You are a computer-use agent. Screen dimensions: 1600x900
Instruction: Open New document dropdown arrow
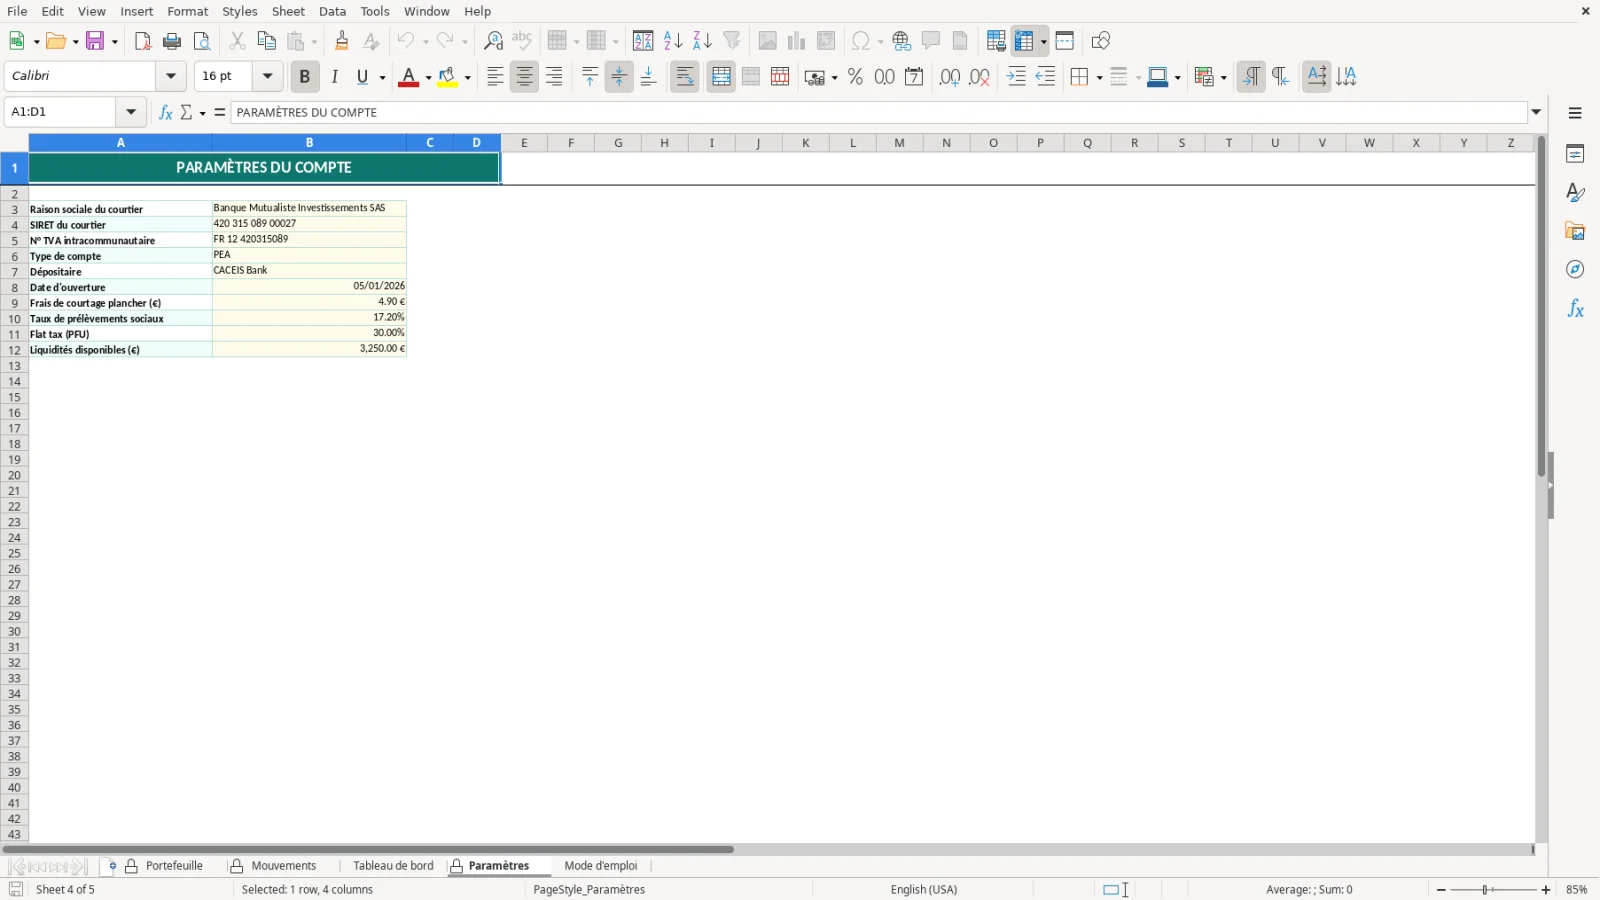(x=36, y=41)
